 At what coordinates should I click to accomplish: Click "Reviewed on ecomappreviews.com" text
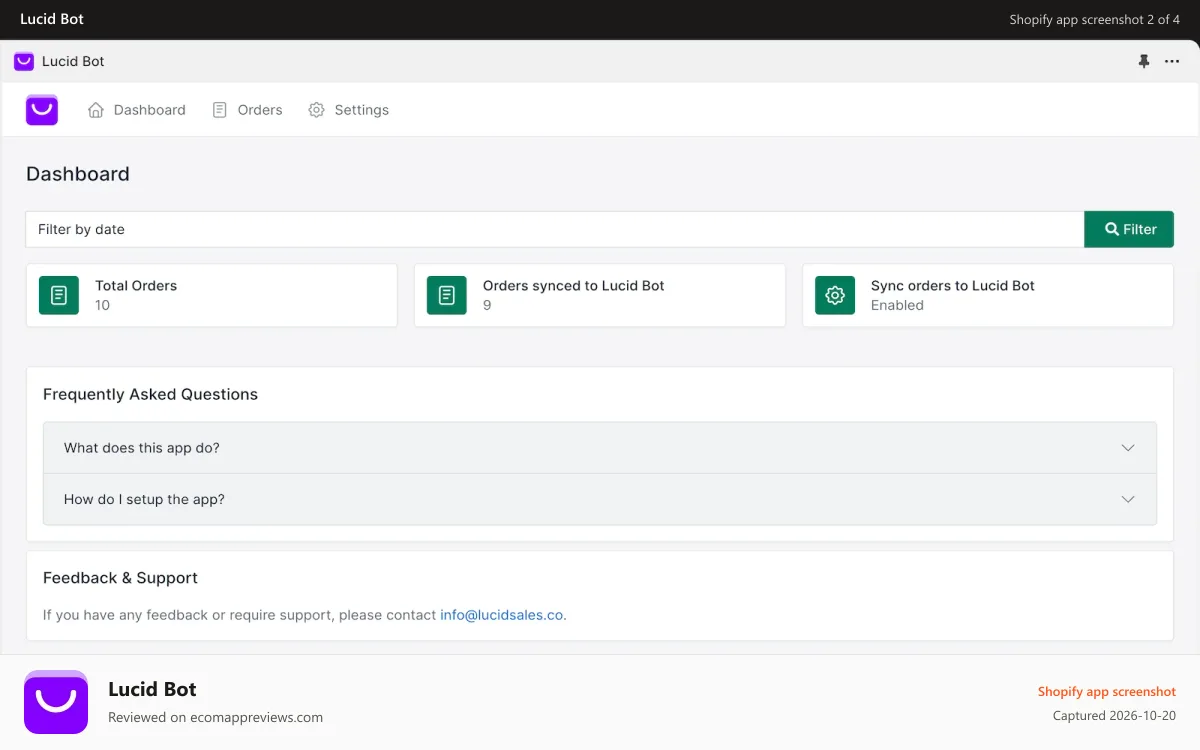215,717
